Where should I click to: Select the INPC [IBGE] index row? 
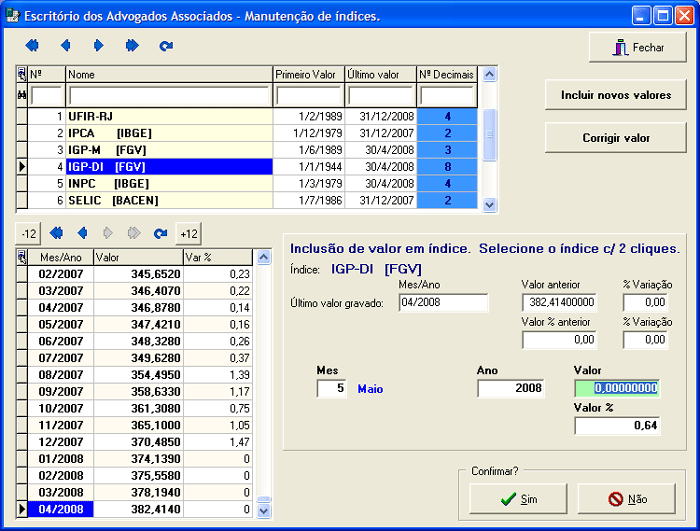[x=246, y=184]
